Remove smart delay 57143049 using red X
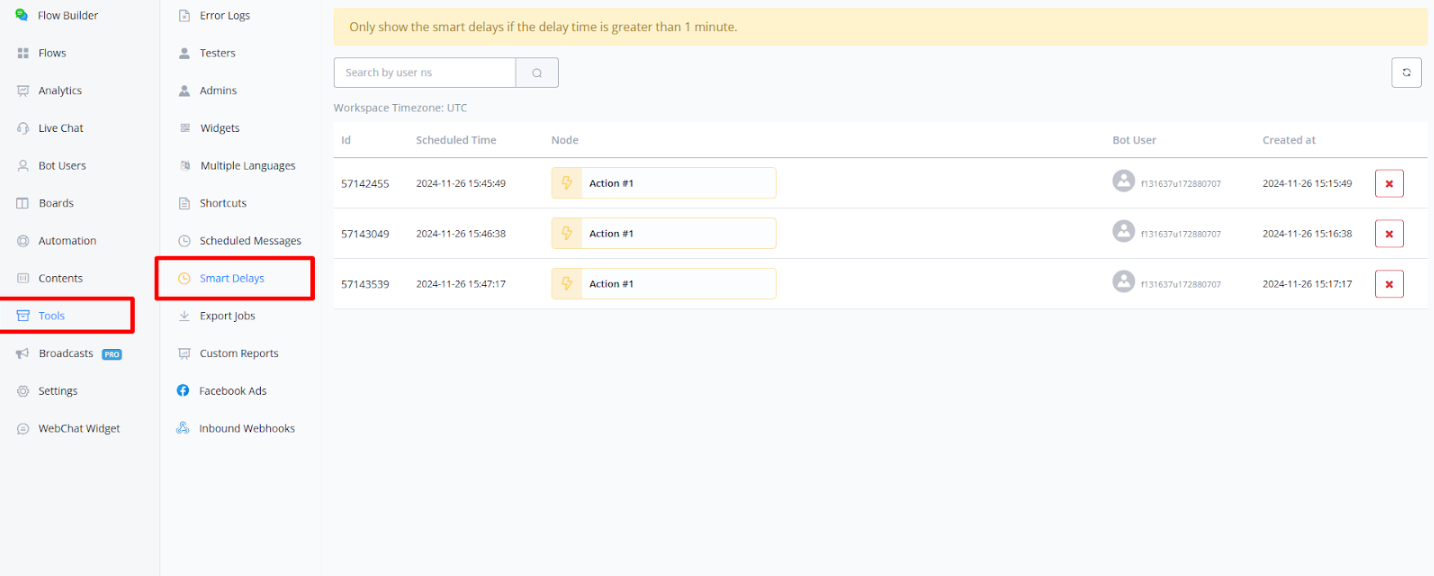The width and height of the screenshot is (1434, 576). [1389, 234]
